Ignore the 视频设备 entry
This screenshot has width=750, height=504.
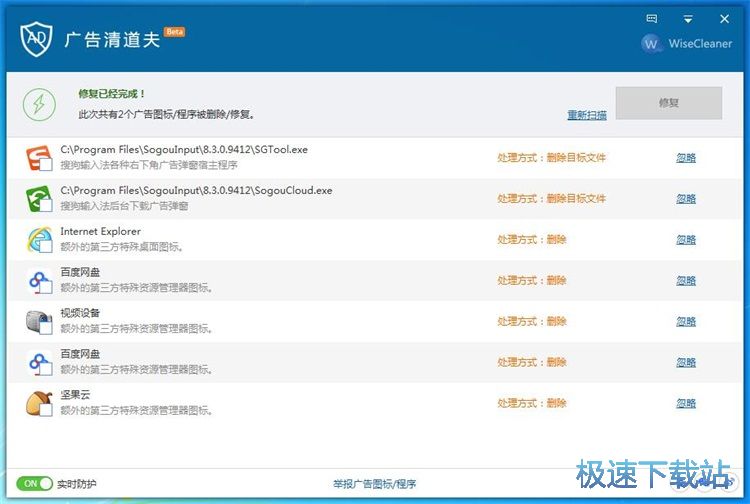coord(686,322)
